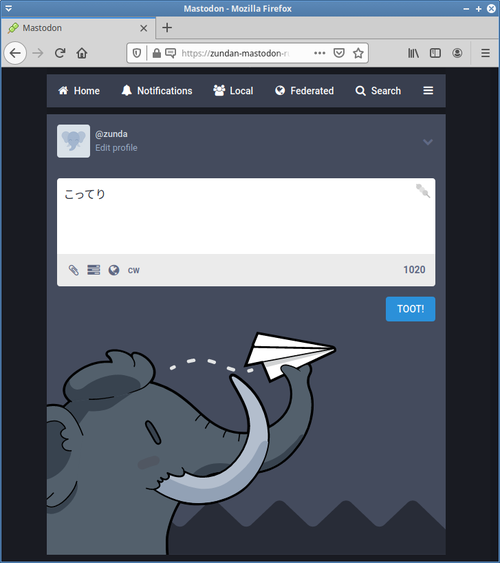The height and width of the screenshot is (563, 500).
Task: Click the Edit profile link
Action: coord(116,148)
